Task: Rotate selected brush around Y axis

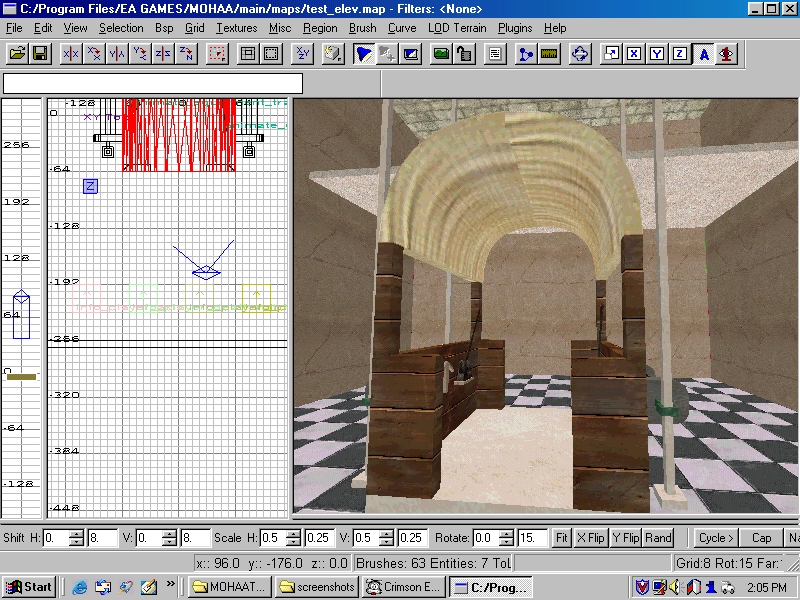Action: 140,54
